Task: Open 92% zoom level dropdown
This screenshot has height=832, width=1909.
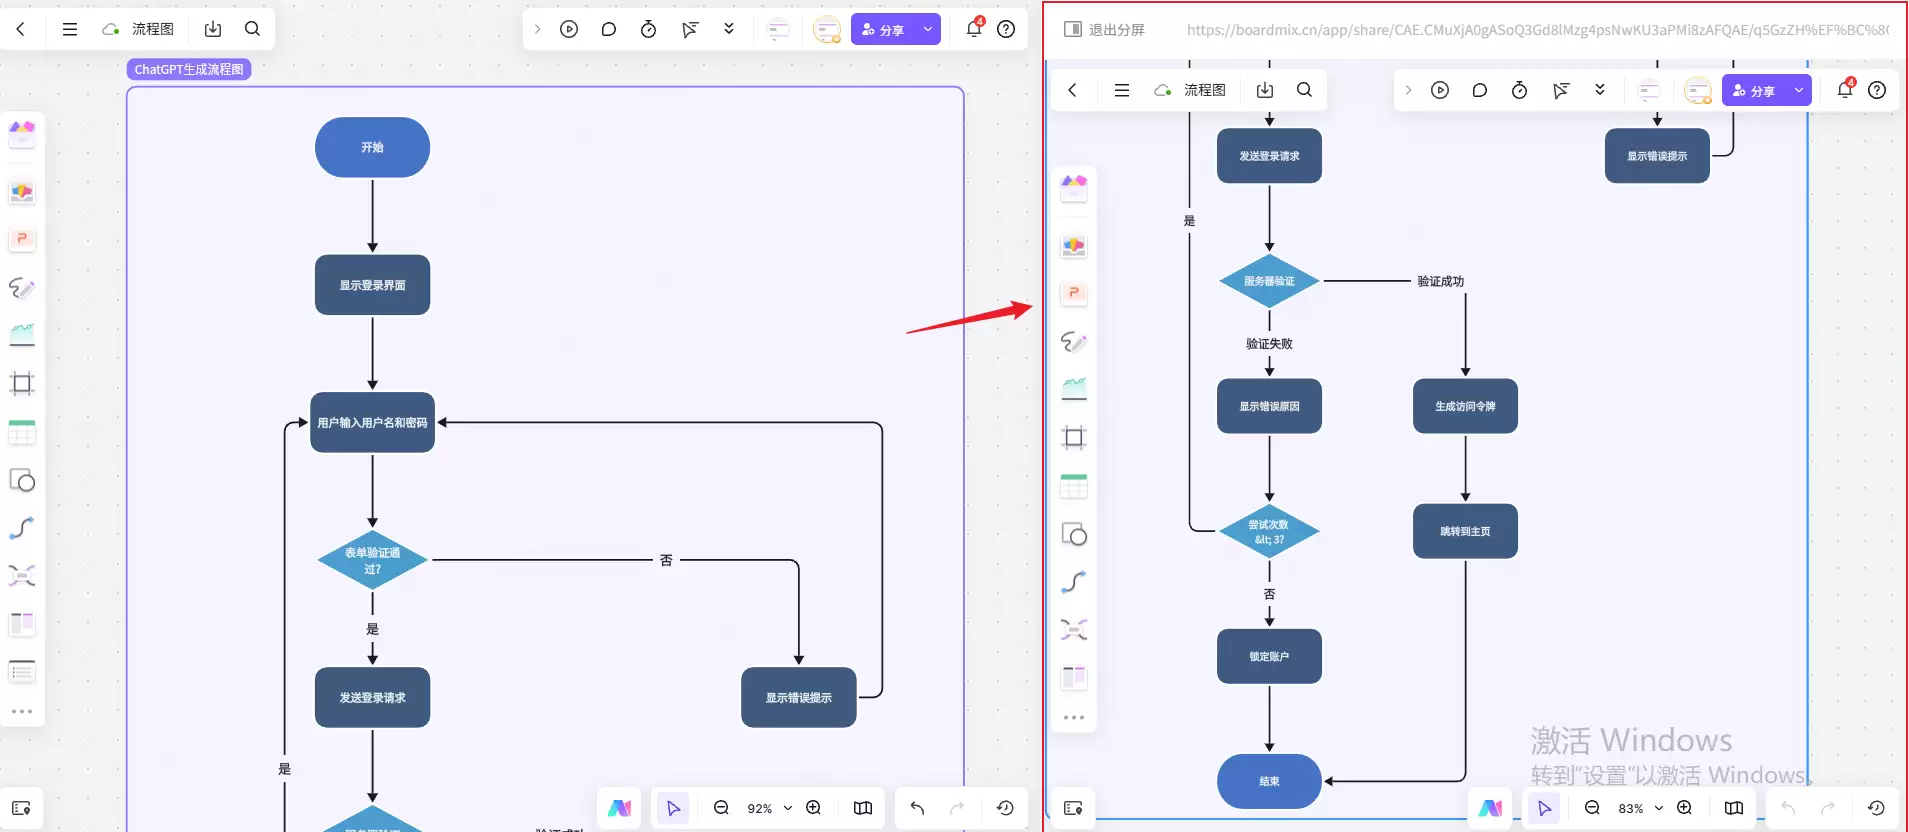Action: tap(769, 808)
